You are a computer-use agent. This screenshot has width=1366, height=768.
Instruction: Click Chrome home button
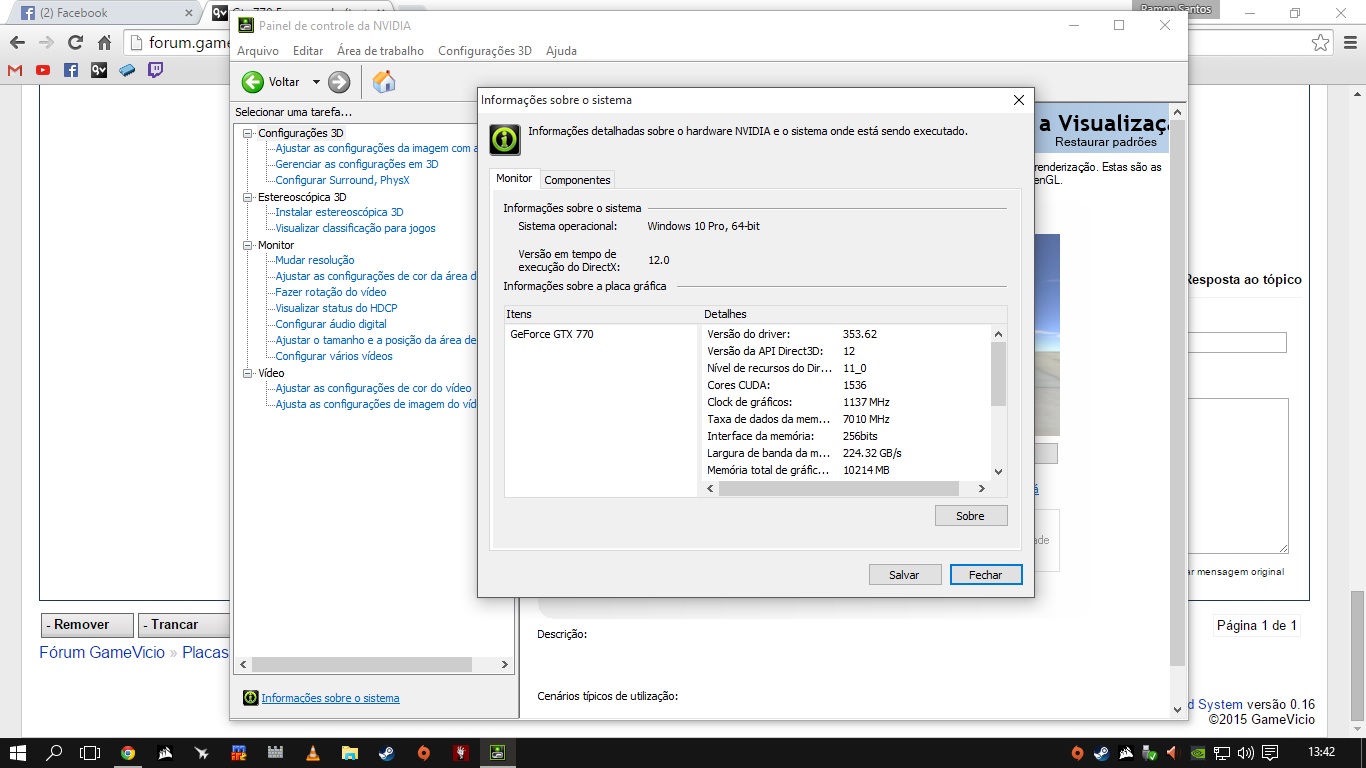tap(104, 42)
